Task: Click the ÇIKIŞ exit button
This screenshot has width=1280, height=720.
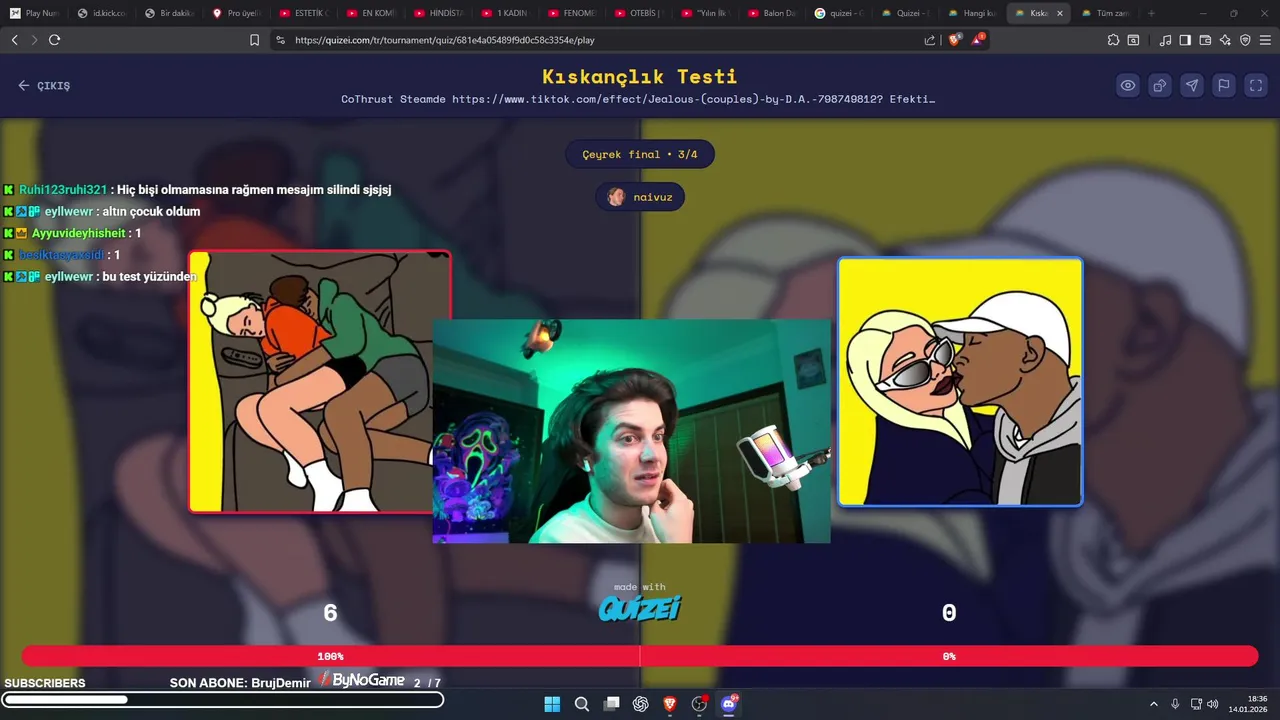Action: (x=44, y=86)
